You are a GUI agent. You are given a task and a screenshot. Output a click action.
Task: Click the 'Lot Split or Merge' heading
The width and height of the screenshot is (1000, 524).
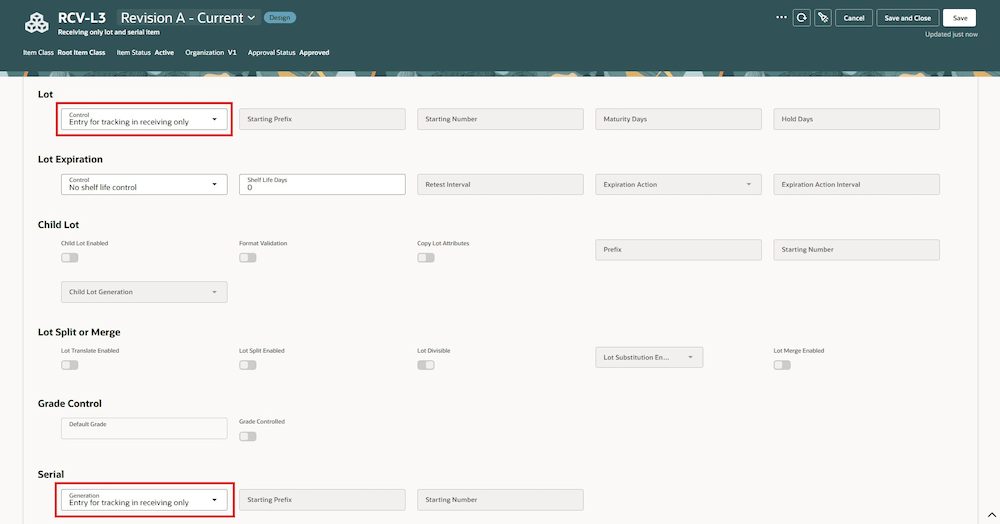[x=79, y=332]
